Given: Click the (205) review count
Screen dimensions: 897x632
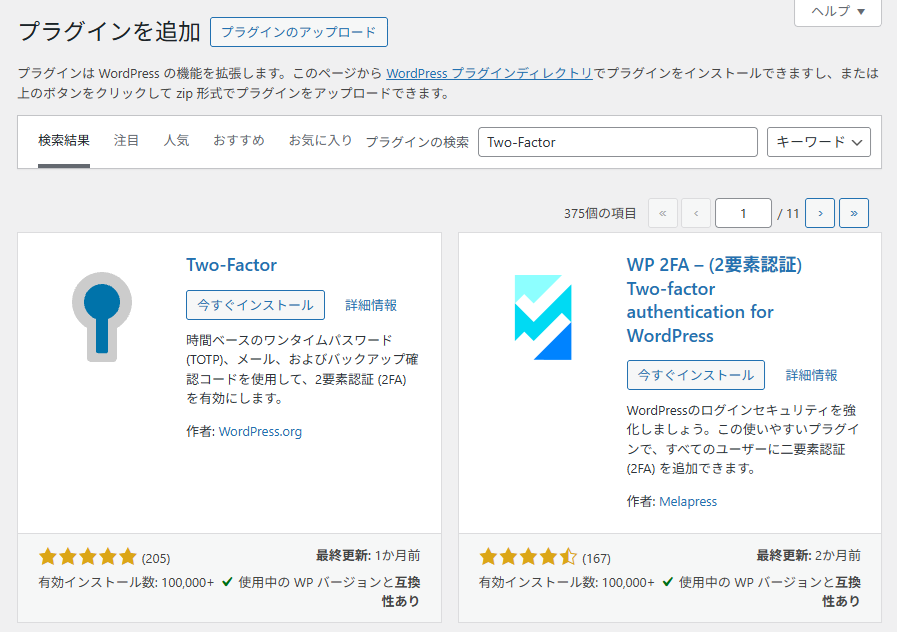Looking at the screenshot, I should [156, 558].
